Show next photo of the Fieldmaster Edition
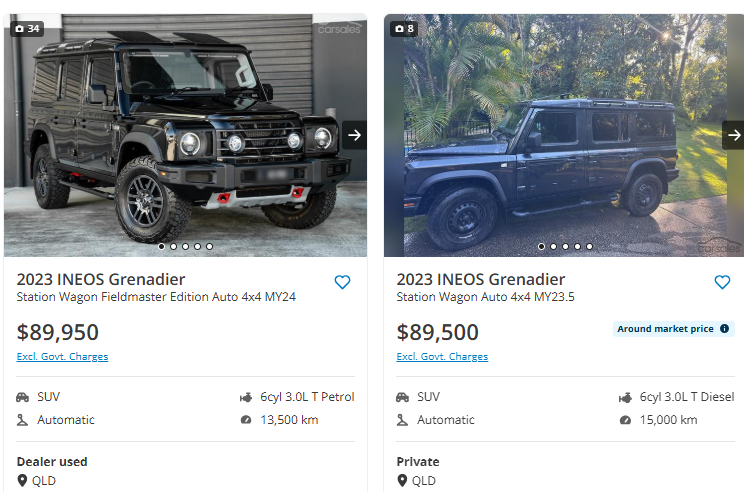The image size is (744, 492). 354,135
